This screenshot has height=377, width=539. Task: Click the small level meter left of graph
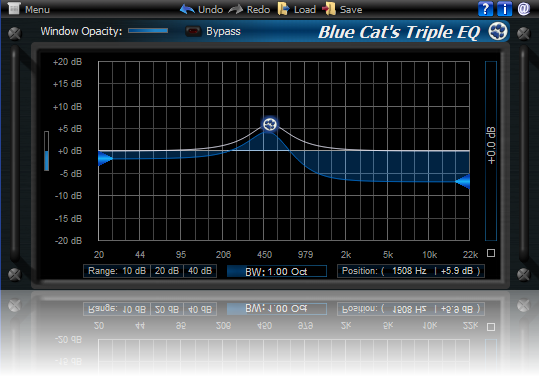point(46,151)
